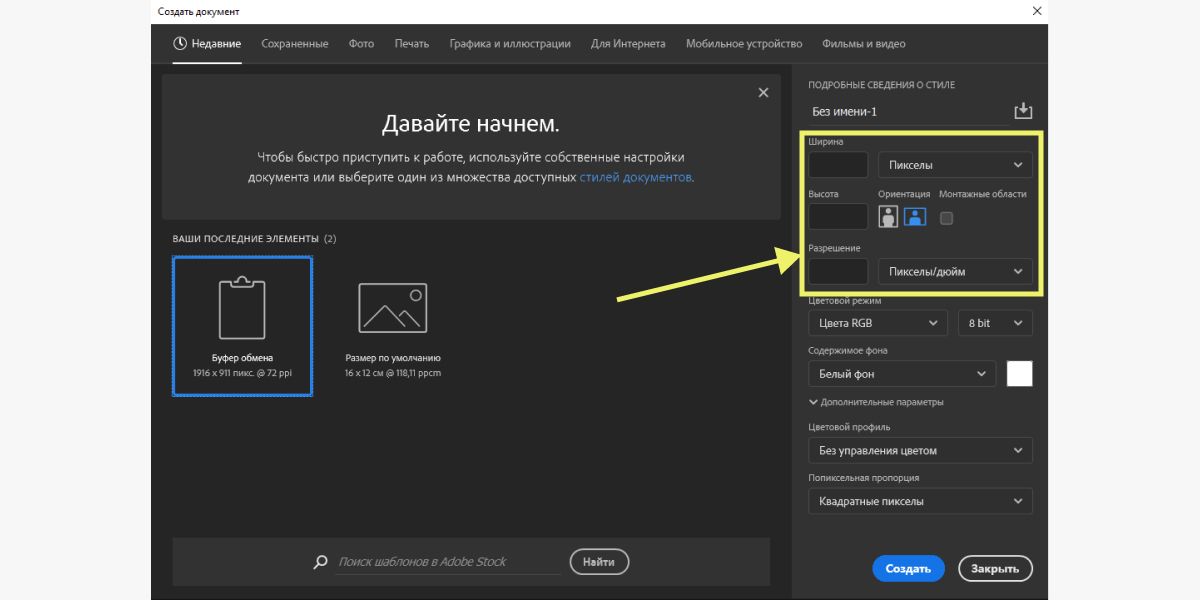Screen dimensions: 1200x600
Task: Click the 'Ширина' width input field
Action: (x=838, y=165)
